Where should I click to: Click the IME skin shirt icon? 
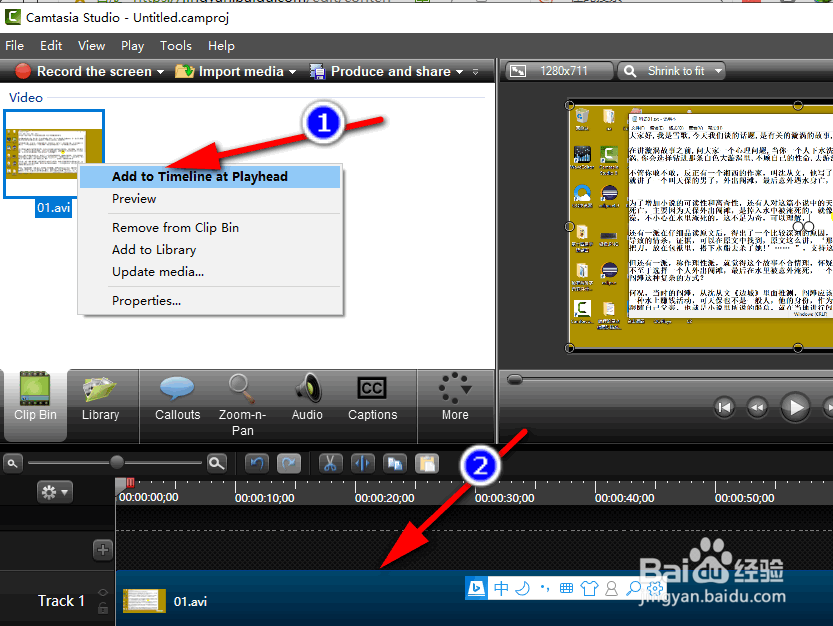589,588
